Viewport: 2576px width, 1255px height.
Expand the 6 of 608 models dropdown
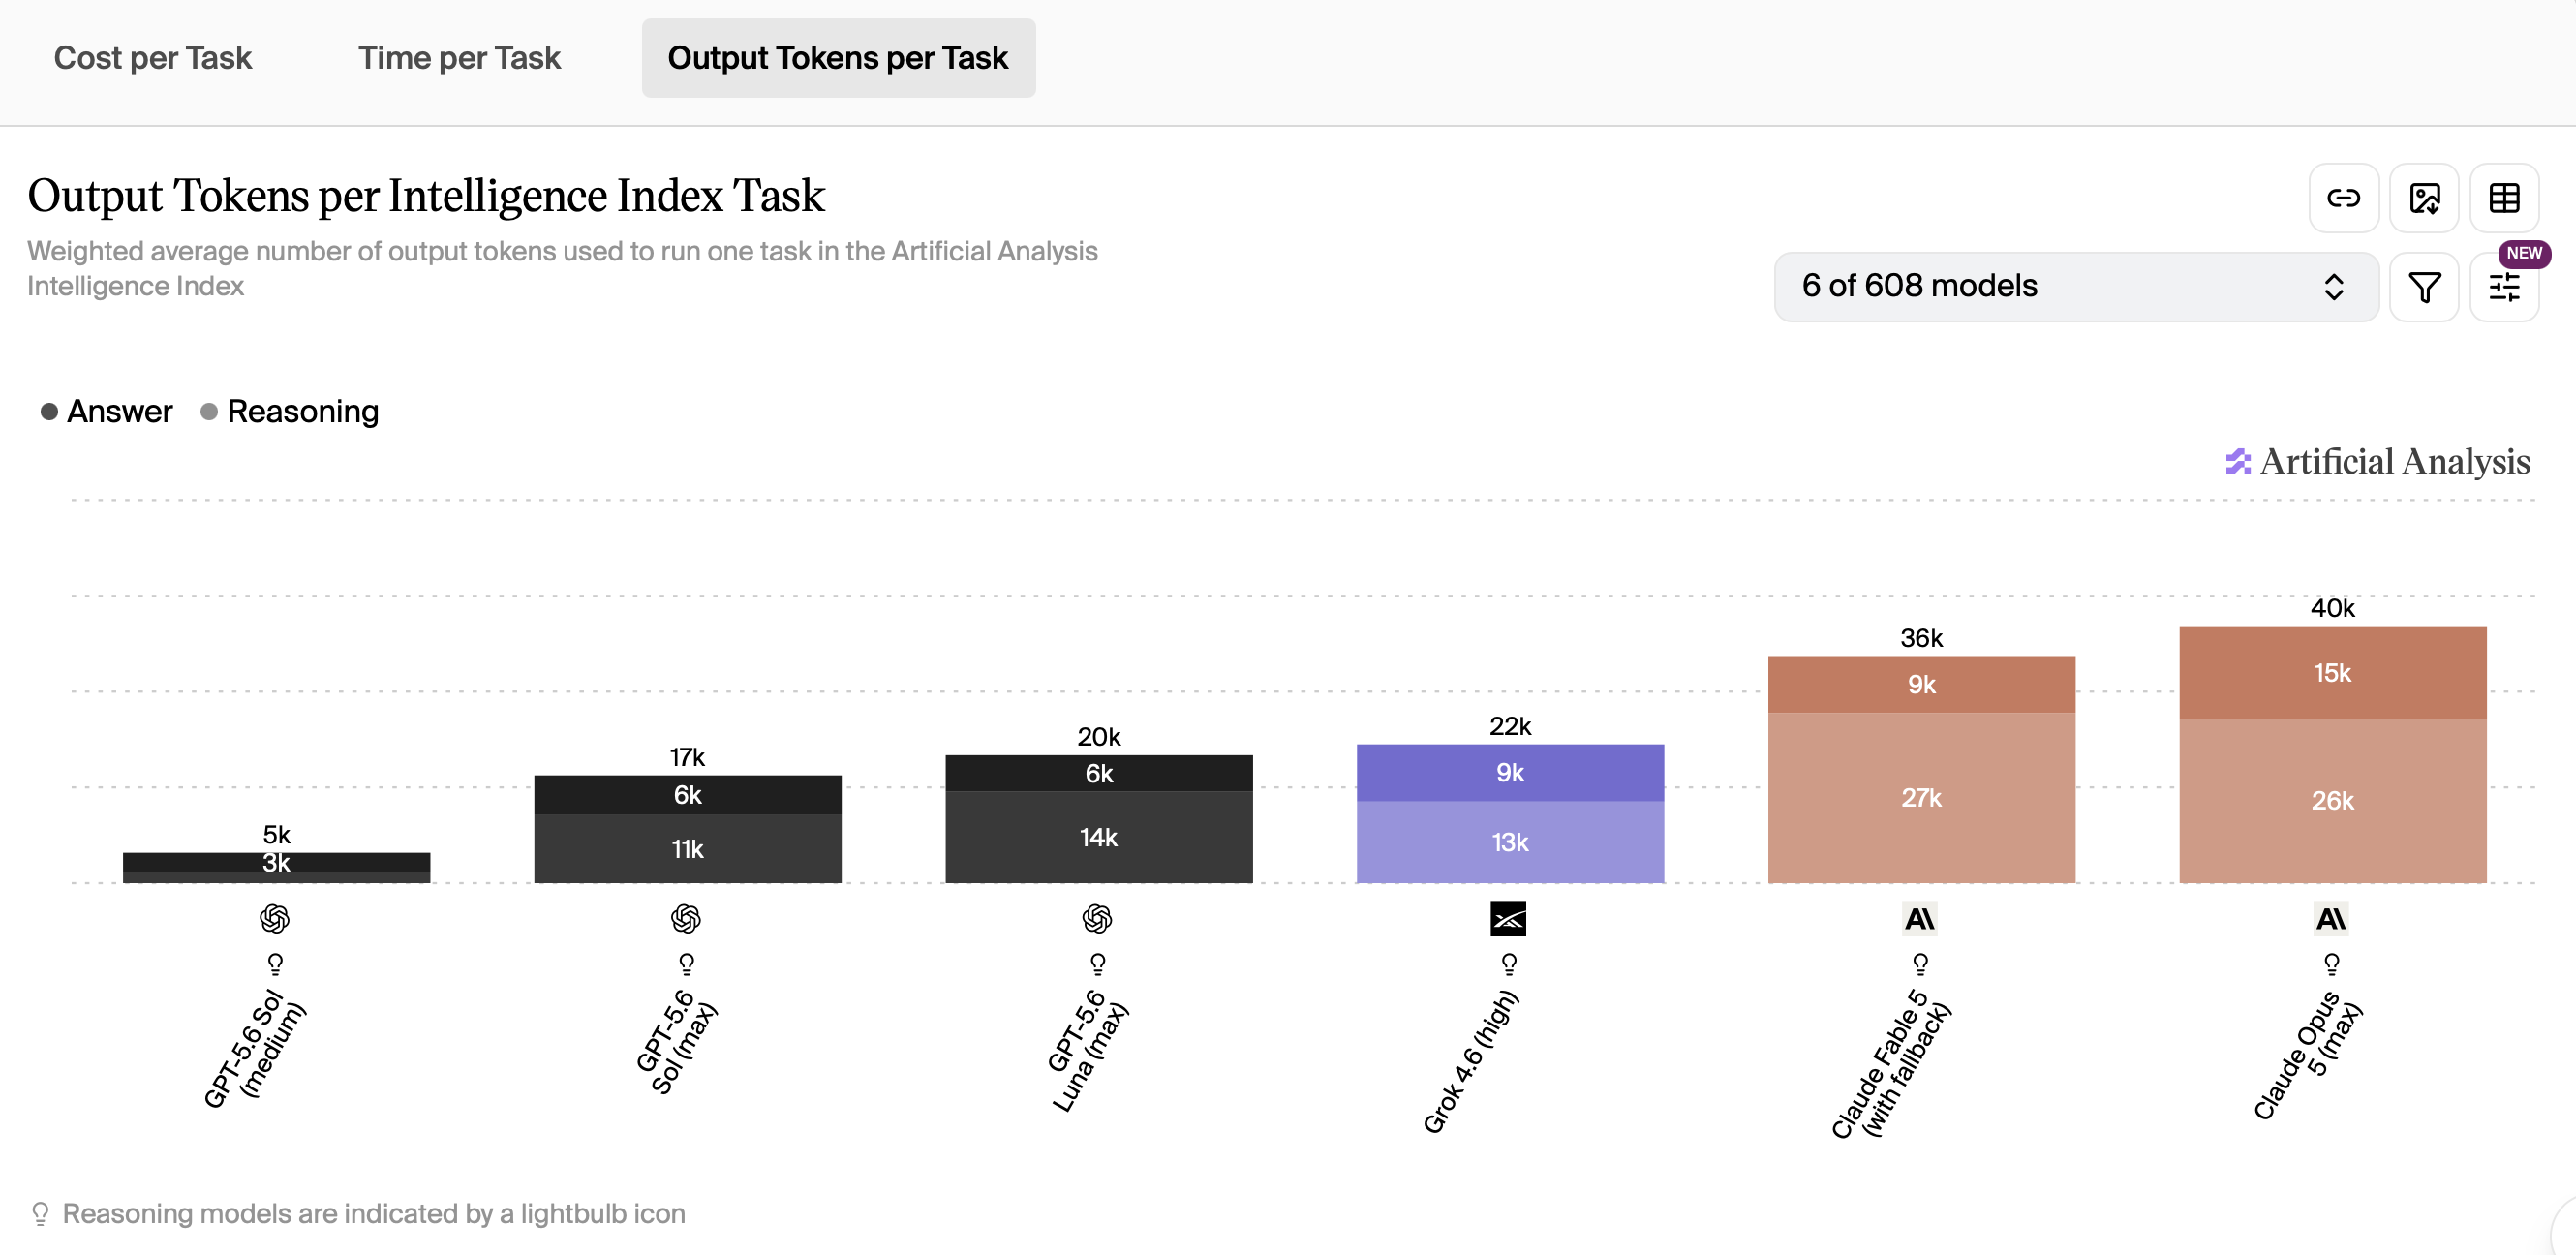coord(2076,287)
